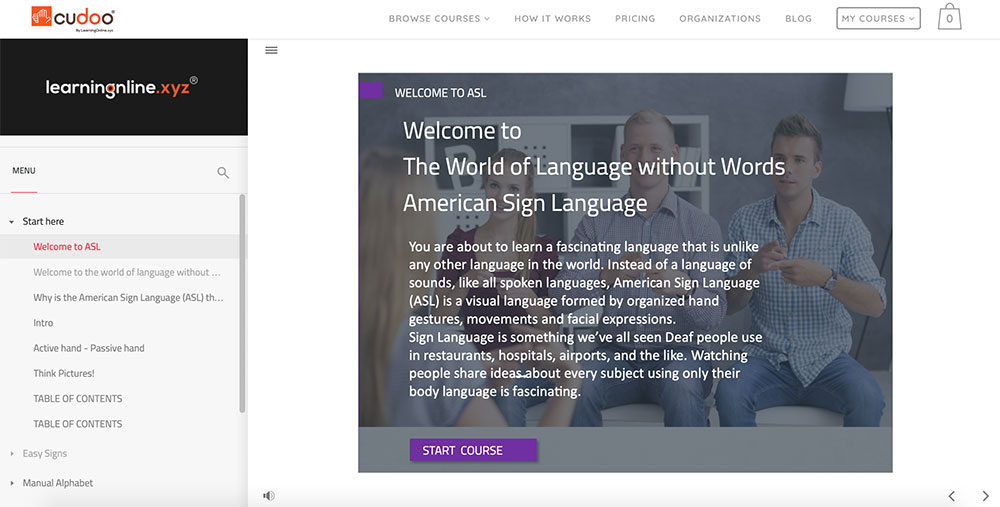Open the Blog link
Viewport: 1000px width, 507px height.
798,18
